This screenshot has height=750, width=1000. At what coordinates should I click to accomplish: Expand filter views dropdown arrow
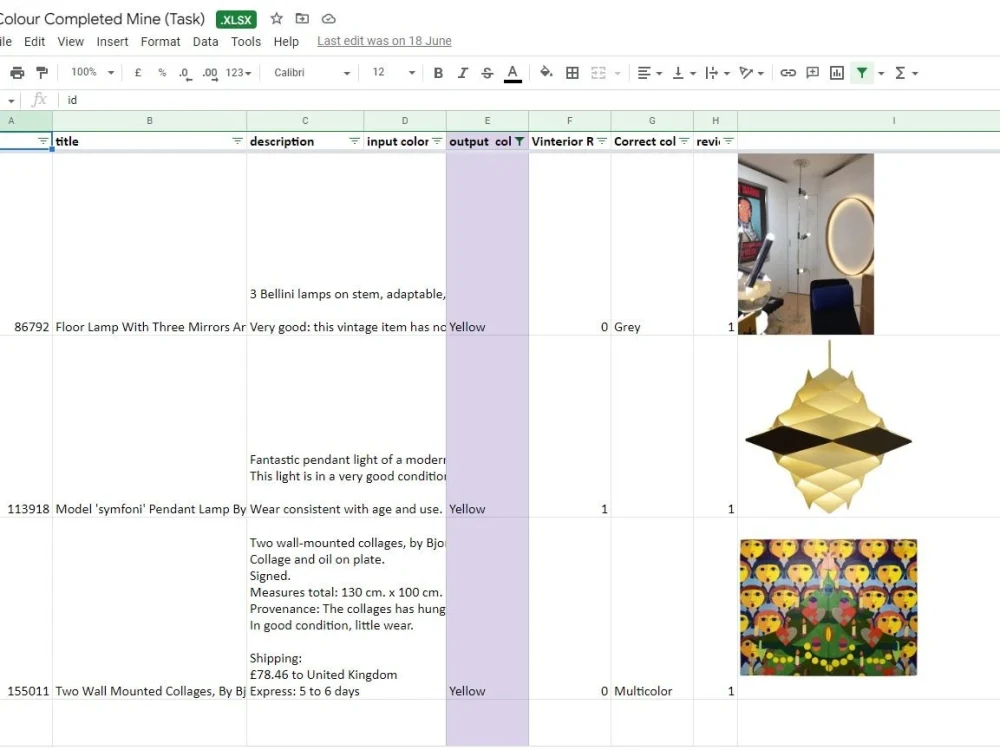point(881,73)
